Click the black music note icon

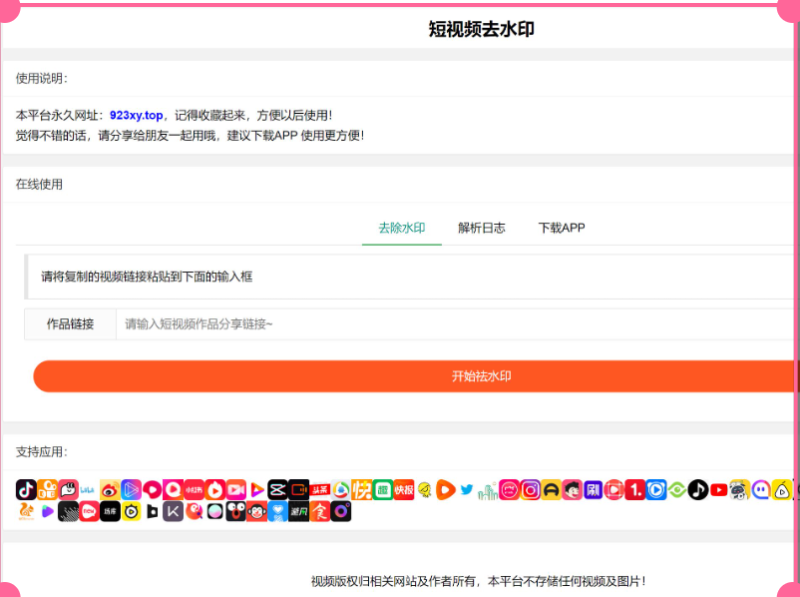pos(697,490)
